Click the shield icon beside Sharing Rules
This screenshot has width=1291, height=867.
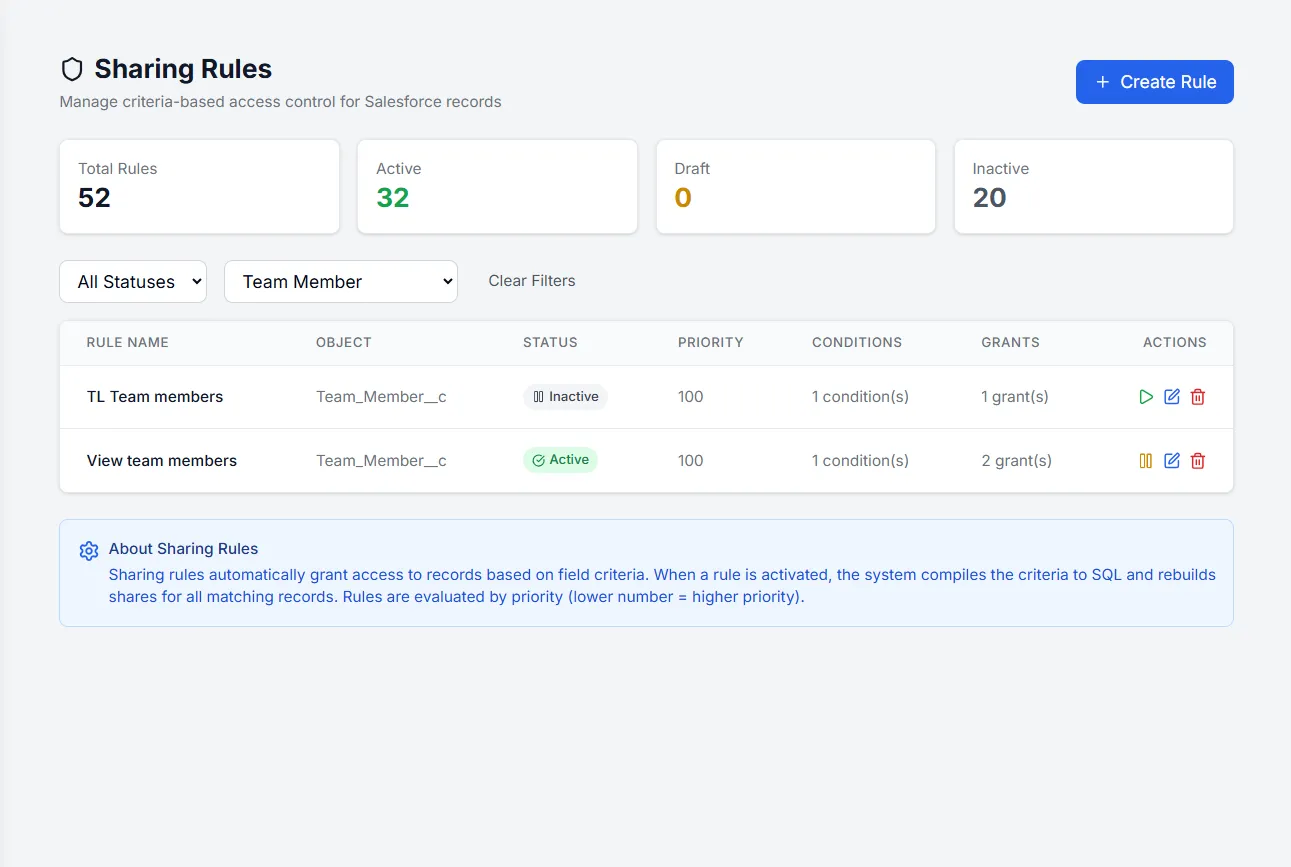pos(72,69)
